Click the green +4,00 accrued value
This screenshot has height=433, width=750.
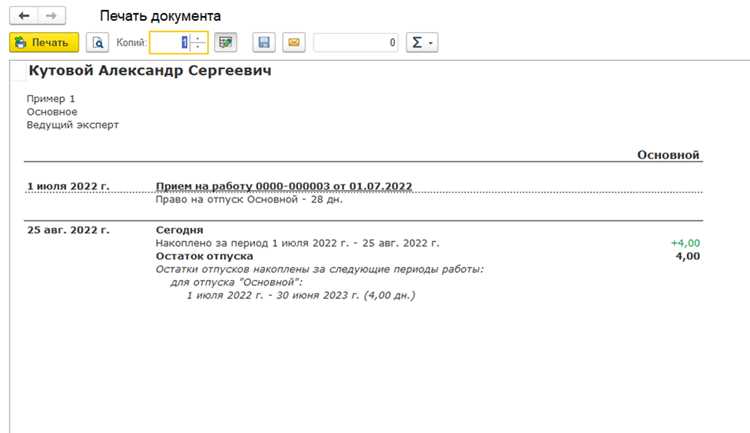[x=685, y=243]
